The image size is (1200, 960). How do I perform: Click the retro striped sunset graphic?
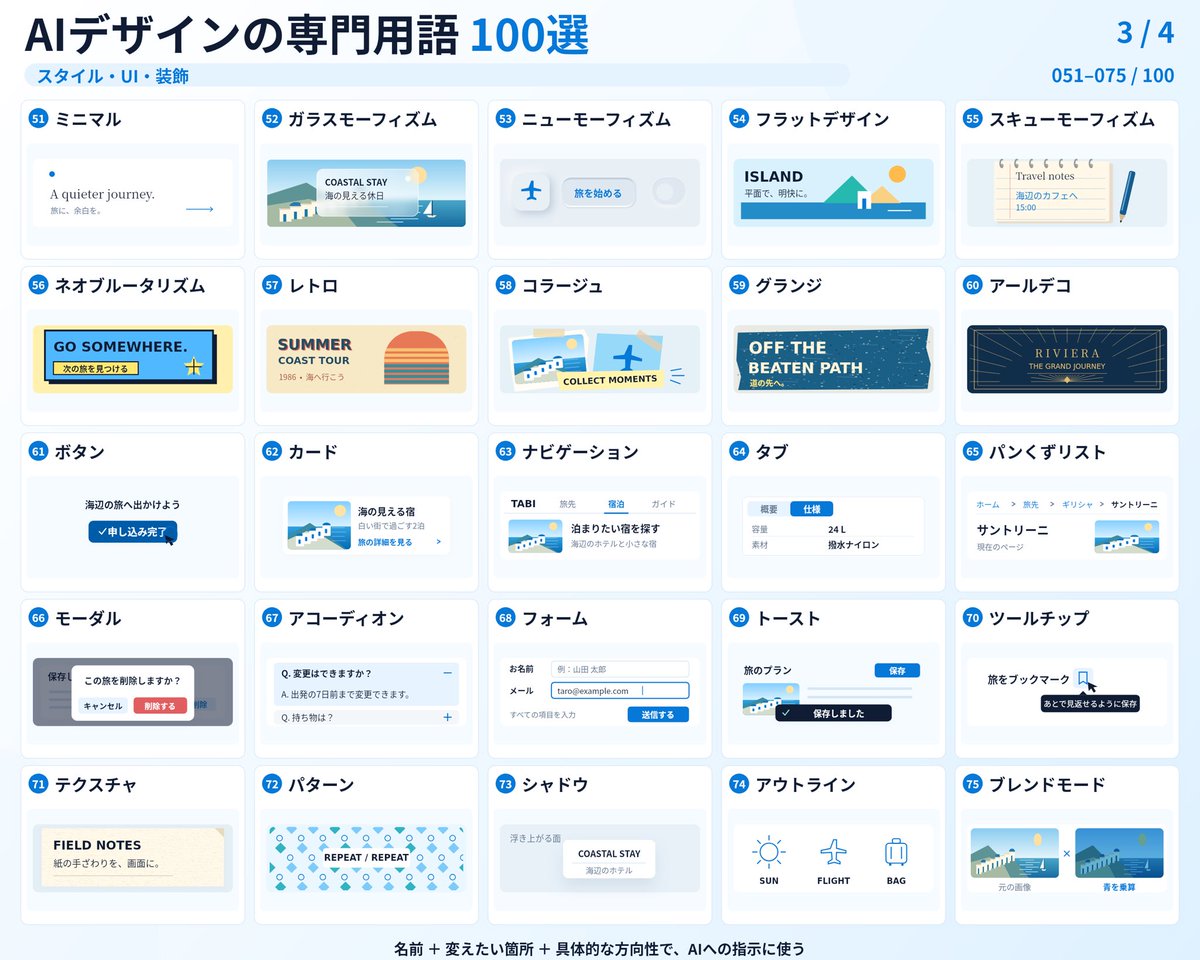[x=416, y=358]
